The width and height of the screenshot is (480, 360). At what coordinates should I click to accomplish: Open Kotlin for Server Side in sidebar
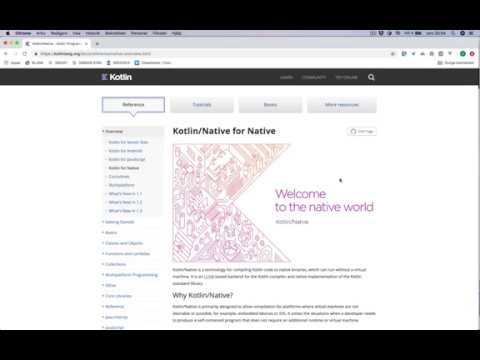tap(128, 142)
